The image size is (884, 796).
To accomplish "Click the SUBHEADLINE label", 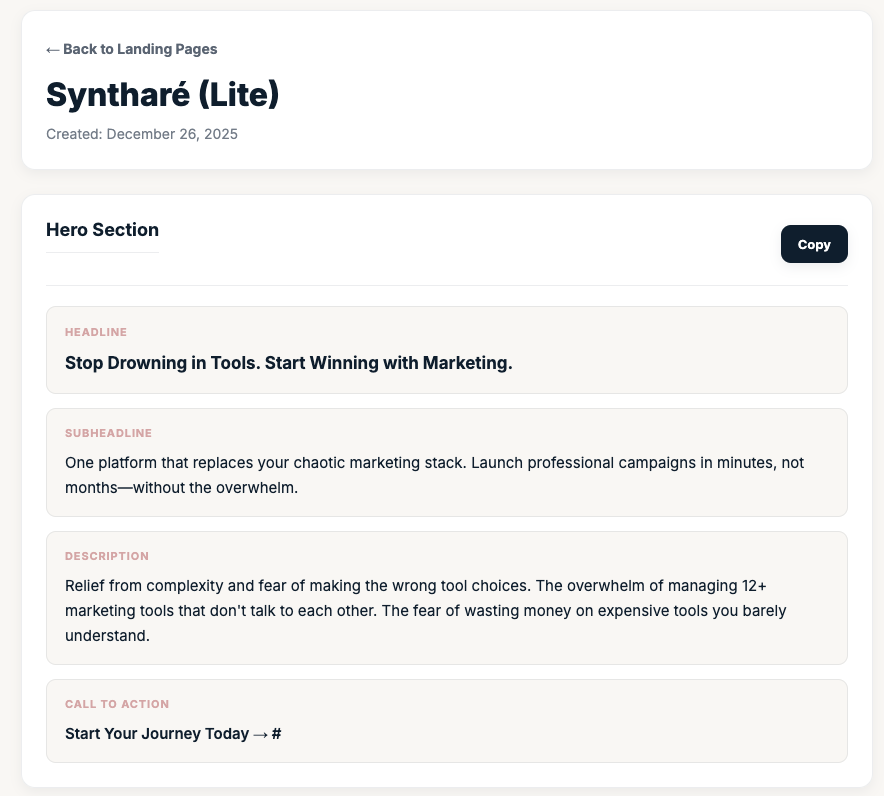I will point(108,433).
